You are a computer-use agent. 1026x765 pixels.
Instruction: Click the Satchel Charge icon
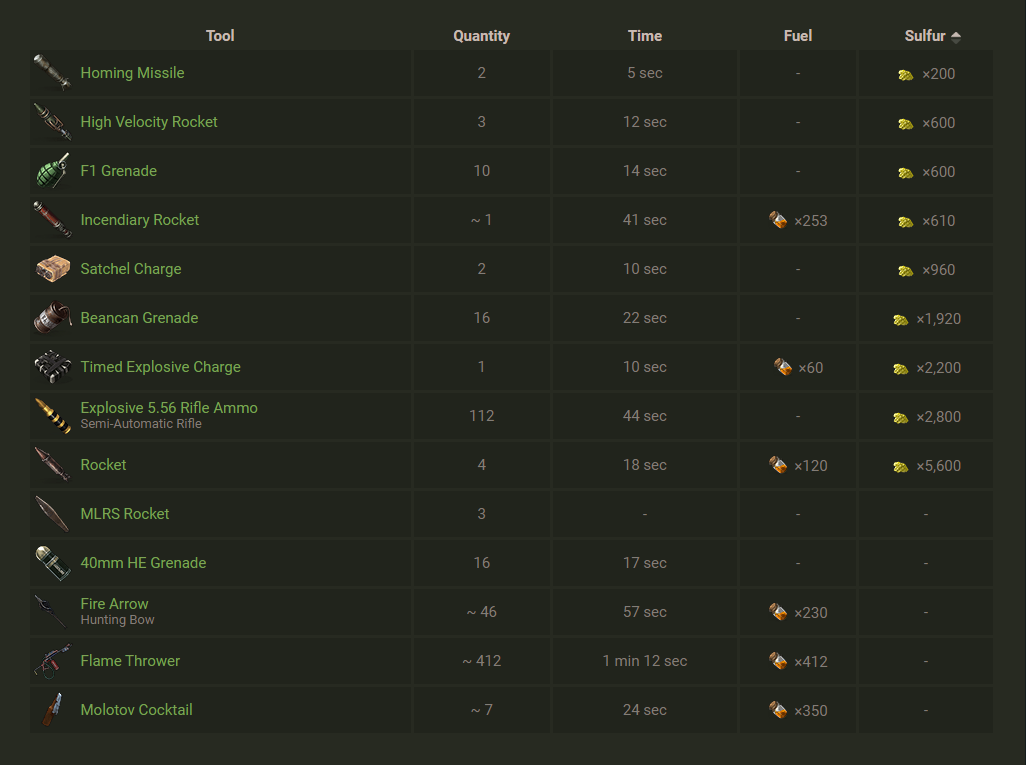tap(52, 269)
